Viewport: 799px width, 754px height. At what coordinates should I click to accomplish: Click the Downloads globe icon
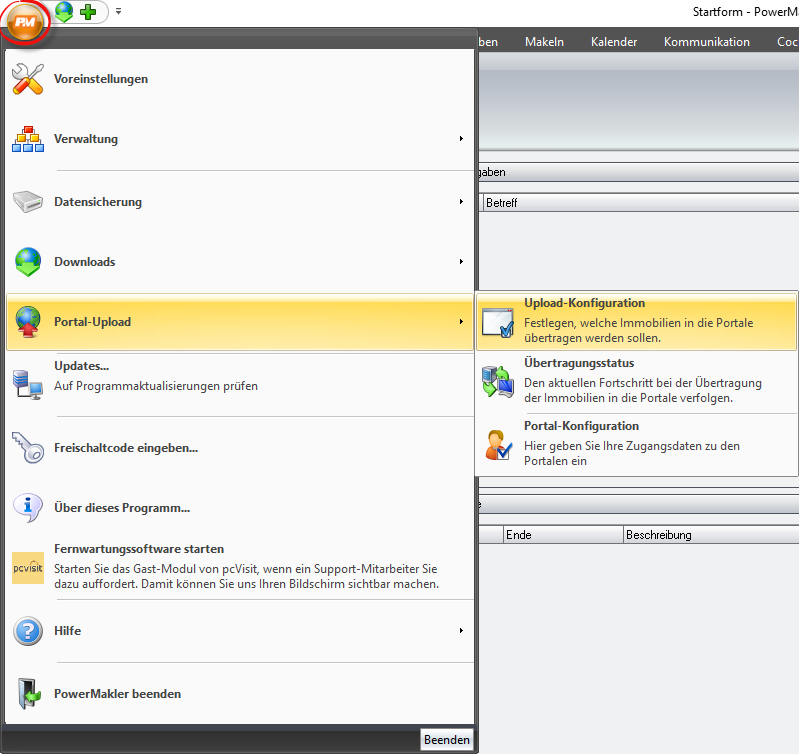tap(28, 262)
